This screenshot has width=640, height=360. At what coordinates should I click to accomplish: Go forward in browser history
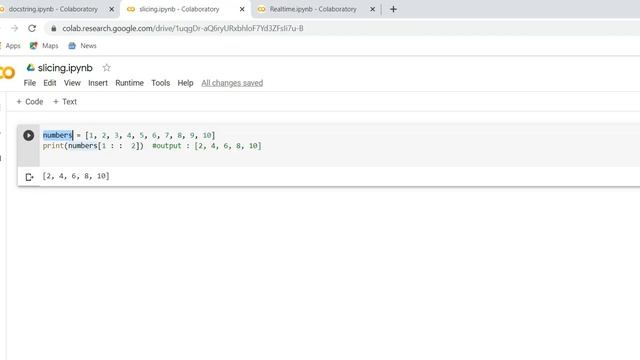coord(15,28)
